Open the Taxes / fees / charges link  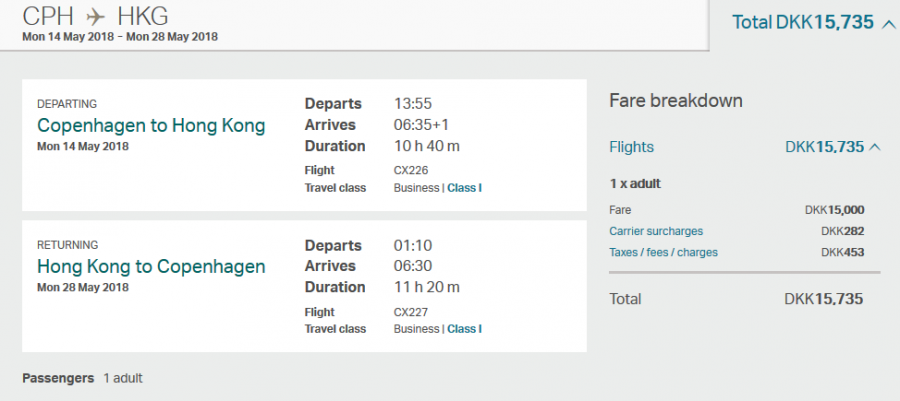point(663,252)
